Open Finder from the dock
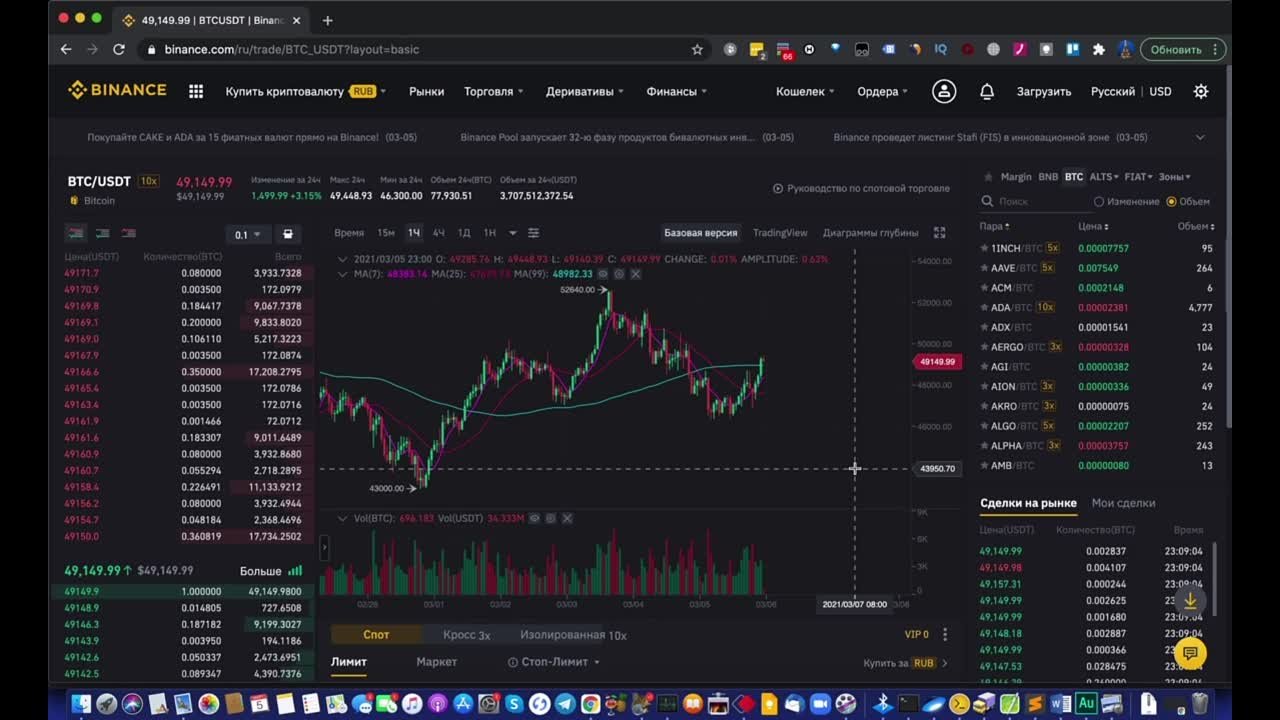The width and height of the screenshot is (1280, 720). pyautogui.click(x=80, y=704)
